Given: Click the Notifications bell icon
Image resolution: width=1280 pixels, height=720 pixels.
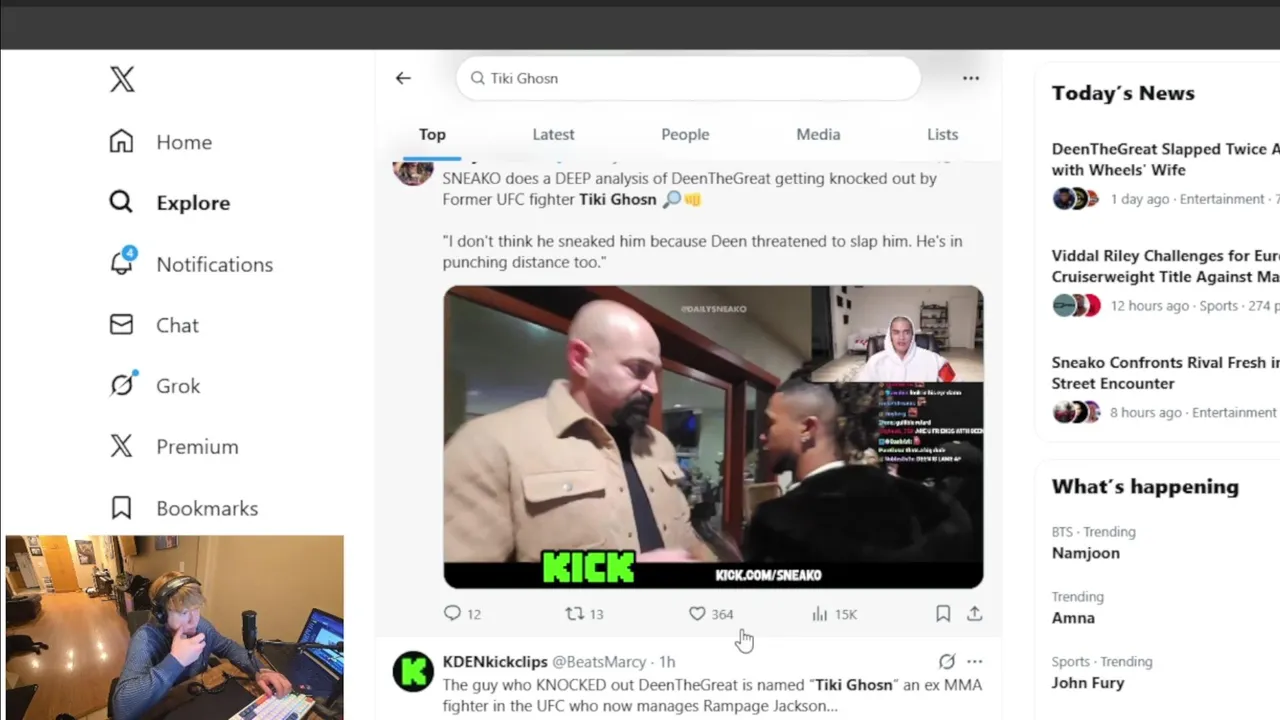Looking at the screenshot, I should [x=121, y=263].
